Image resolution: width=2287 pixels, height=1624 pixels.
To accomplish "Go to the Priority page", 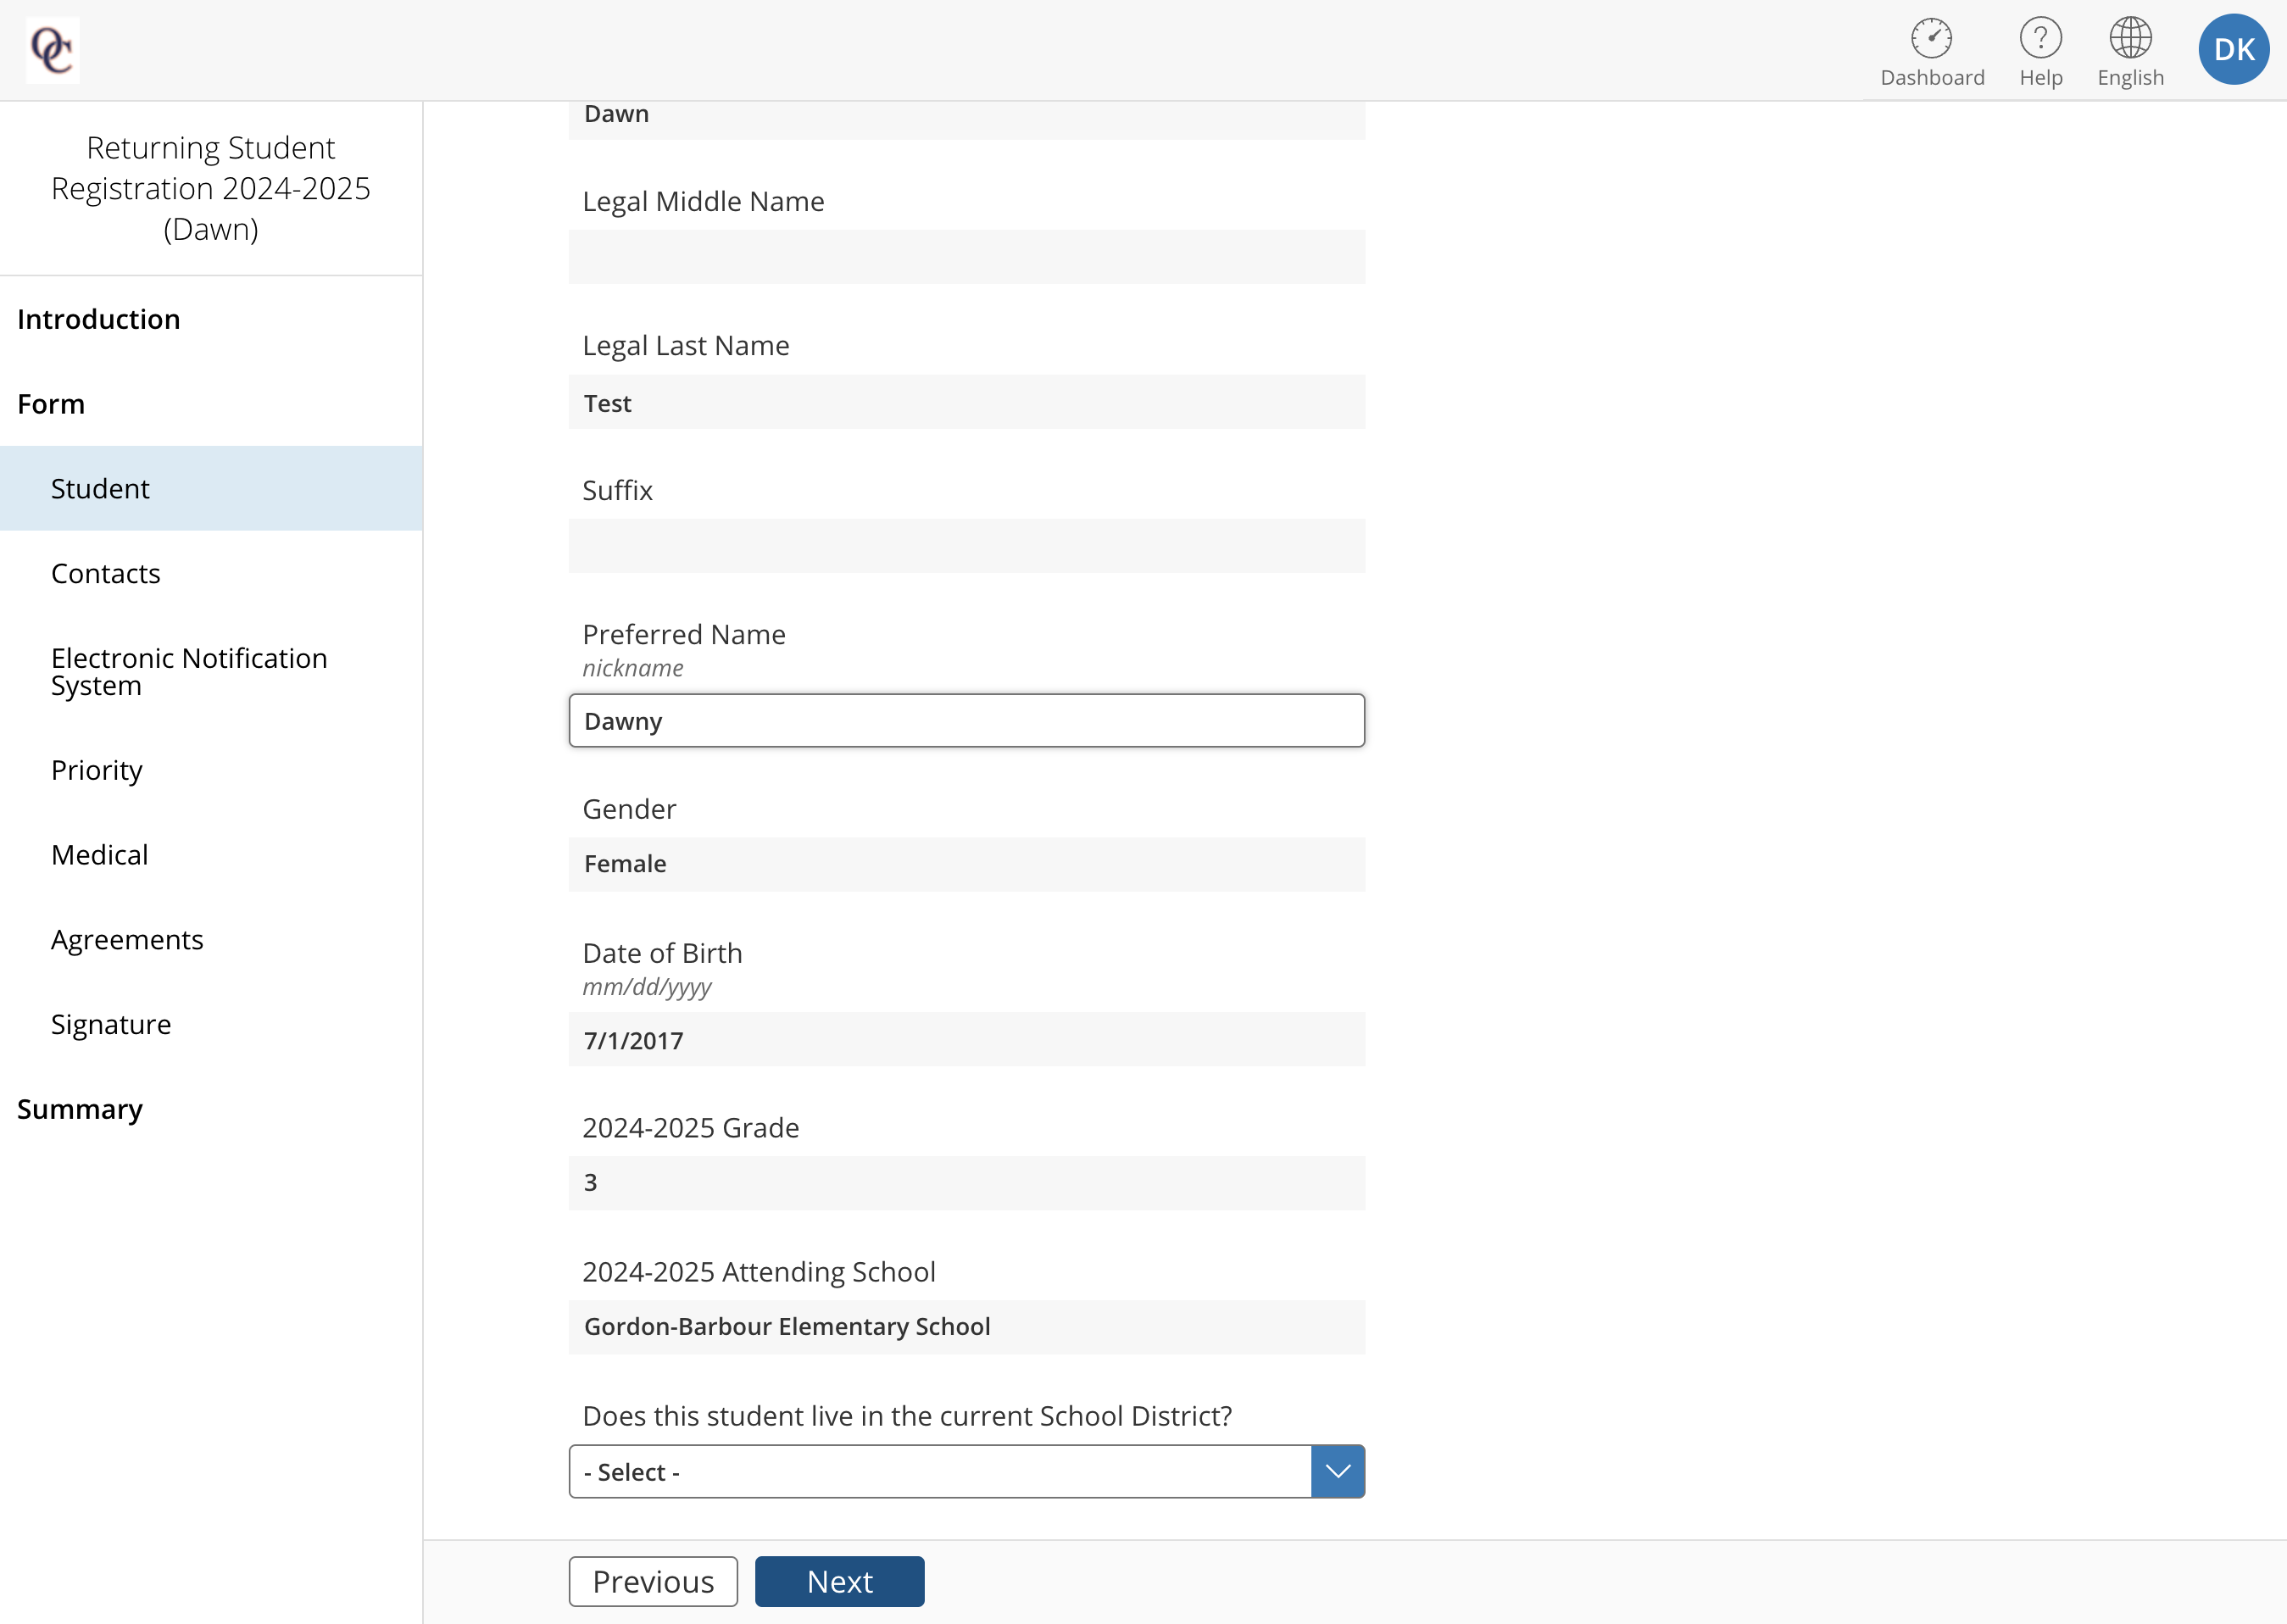I will [97, 770].
